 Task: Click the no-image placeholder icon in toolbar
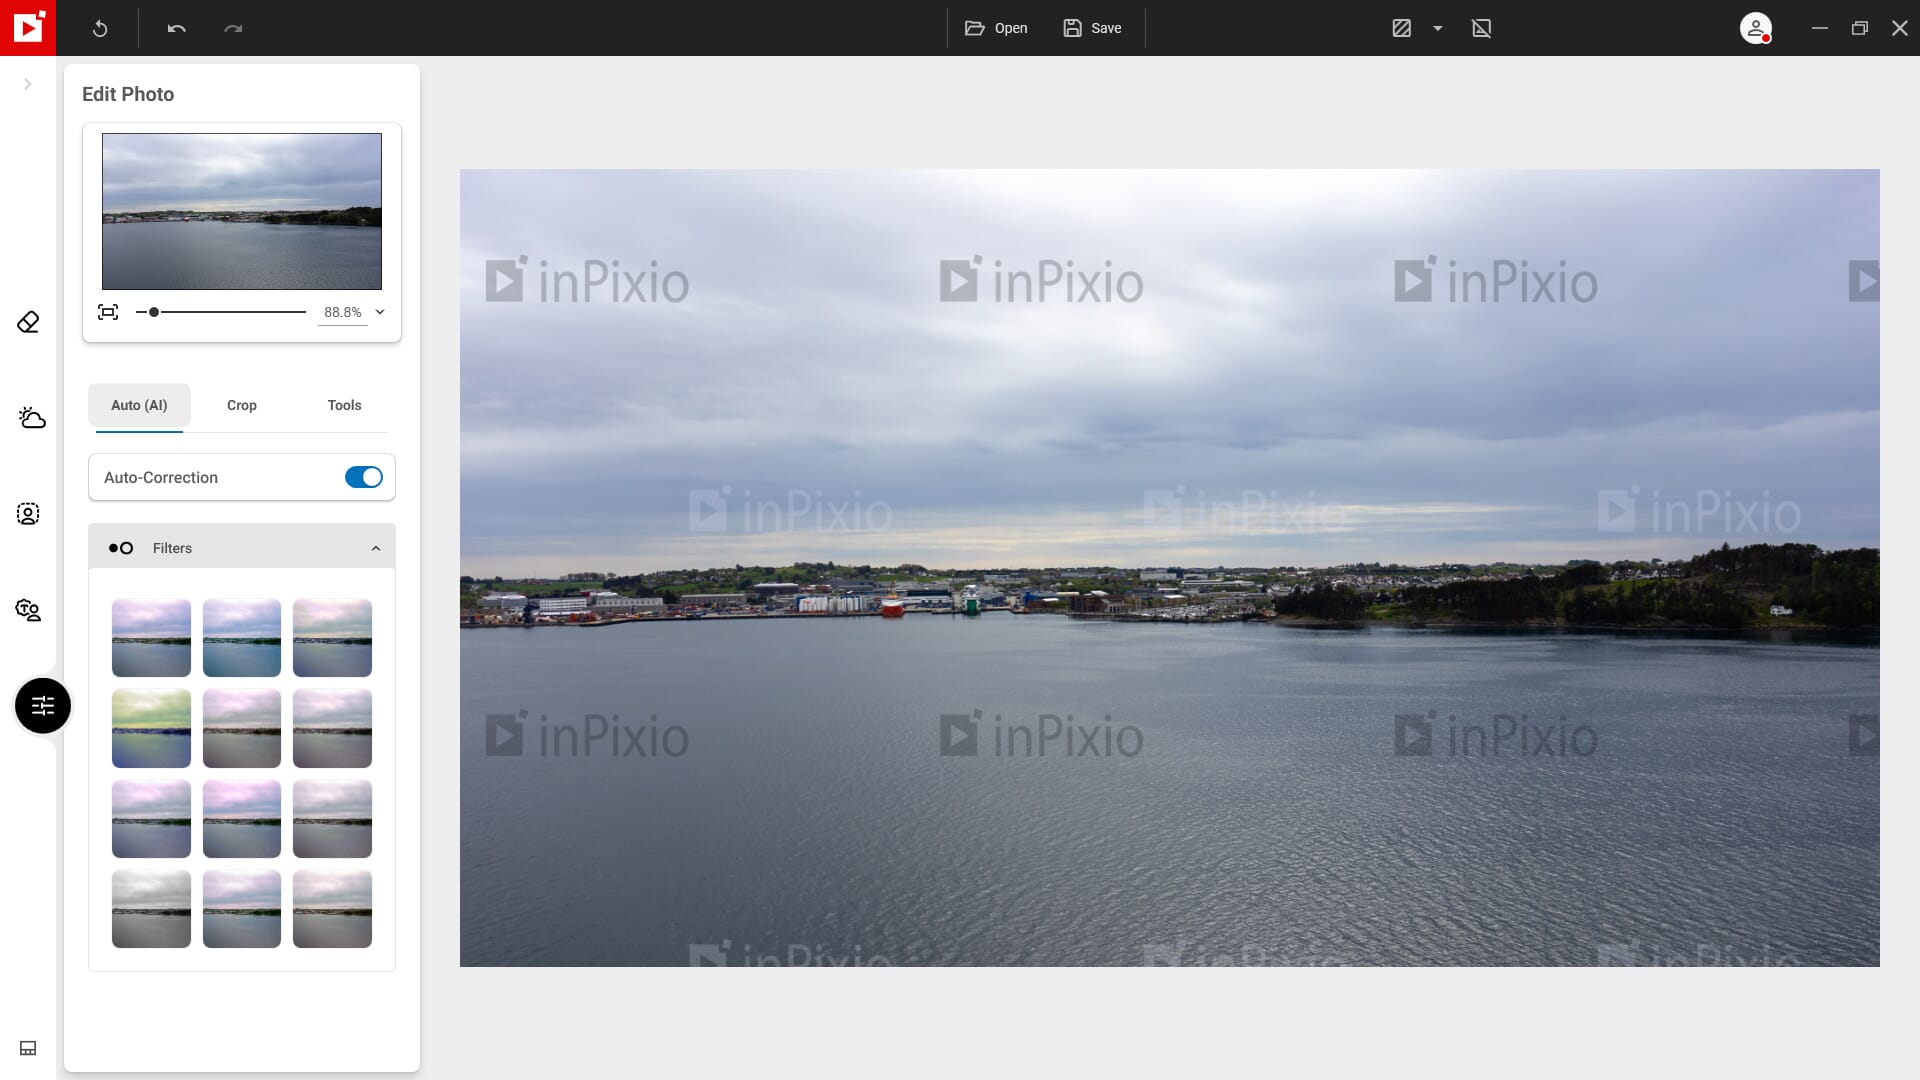pos(1481,28)
